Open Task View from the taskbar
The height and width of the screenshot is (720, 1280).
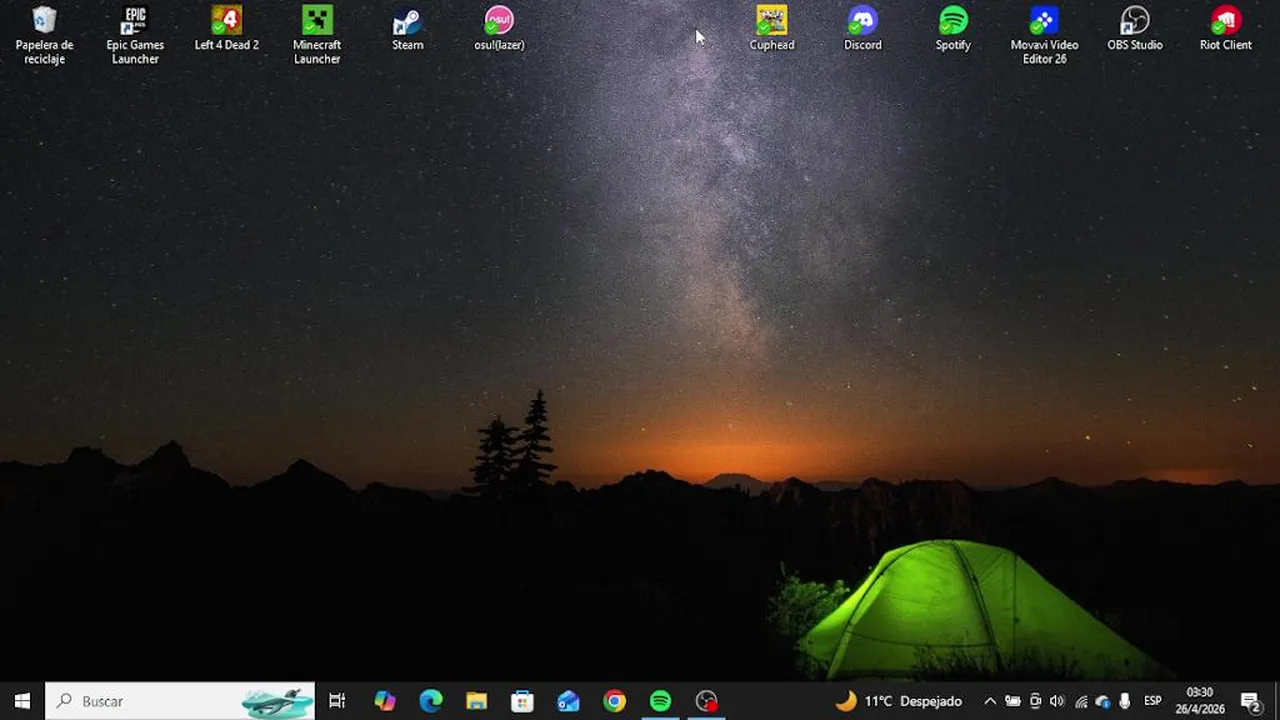pyautogui.click(x=337, y=701)
